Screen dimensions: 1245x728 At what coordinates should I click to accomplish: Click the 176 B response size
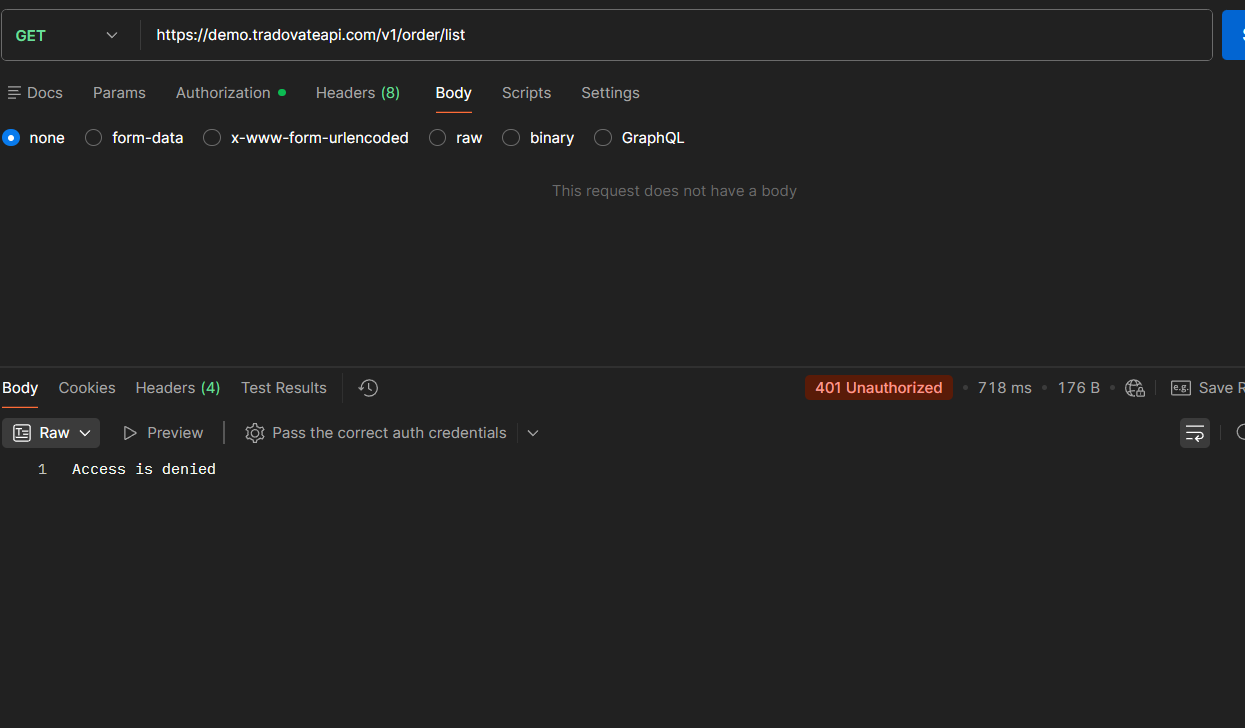coord(1078,388)
